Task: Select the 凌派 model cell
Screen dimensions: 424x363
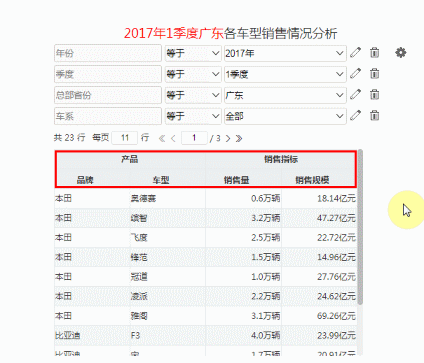Action: [167, 296]
